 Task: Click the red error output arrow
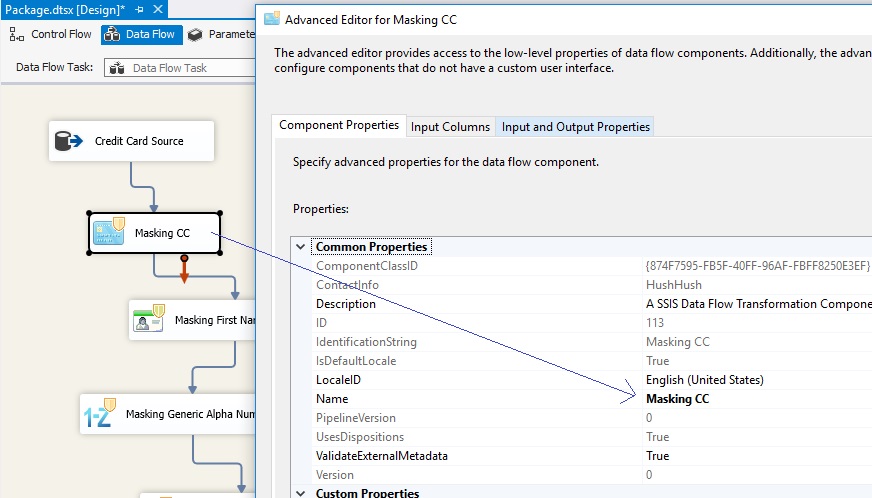pyautogui.click(x=184, y=268)
